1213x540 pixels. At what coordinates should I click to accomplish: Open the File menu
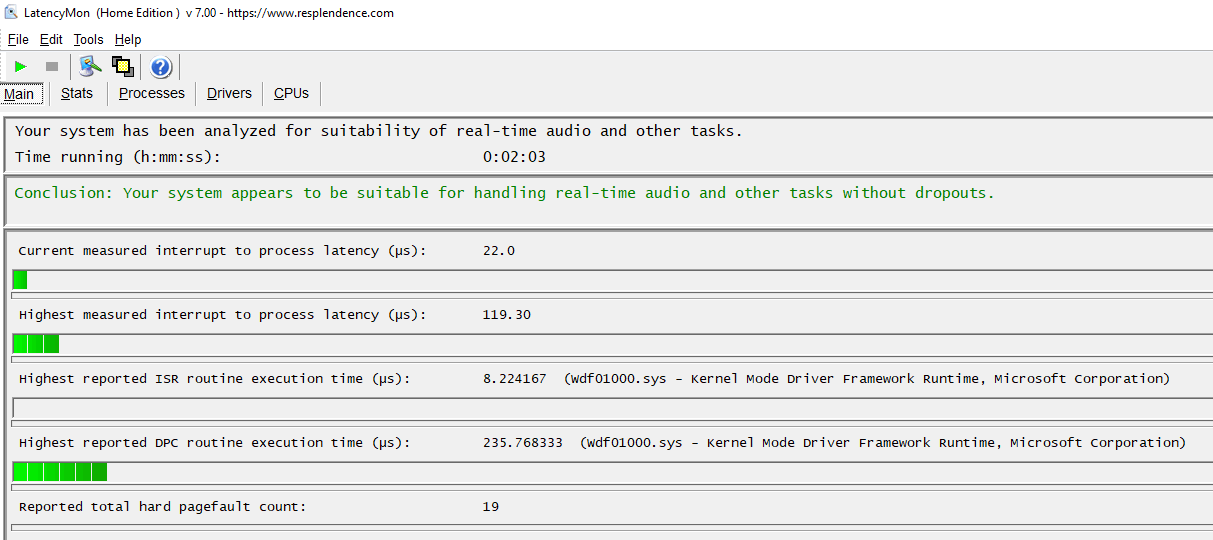(x=18, y=39)
